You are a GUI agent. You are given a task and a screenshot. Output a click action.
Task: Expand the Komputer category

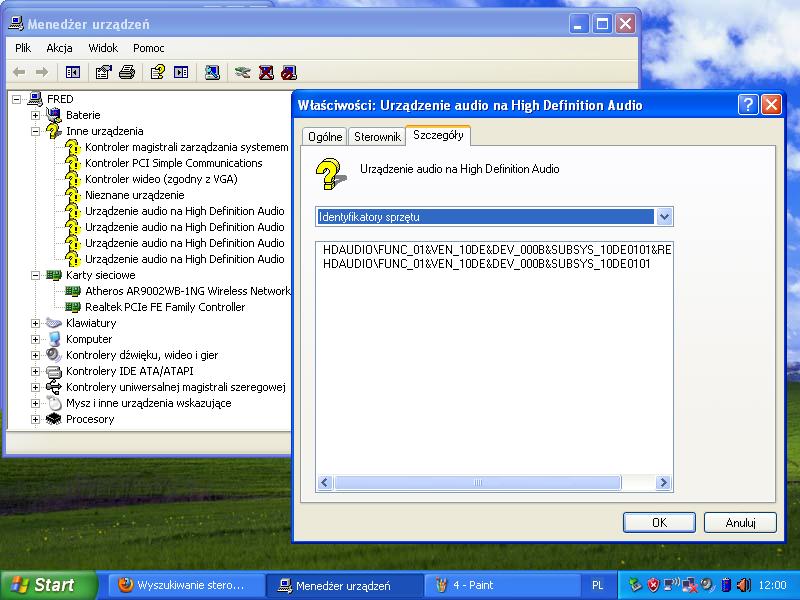pos(35,339)
